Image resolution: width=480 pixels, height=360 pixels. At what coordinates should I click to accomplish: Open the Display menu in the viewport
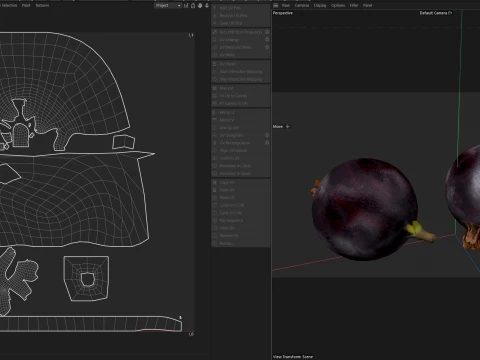(x=320, y=5)
